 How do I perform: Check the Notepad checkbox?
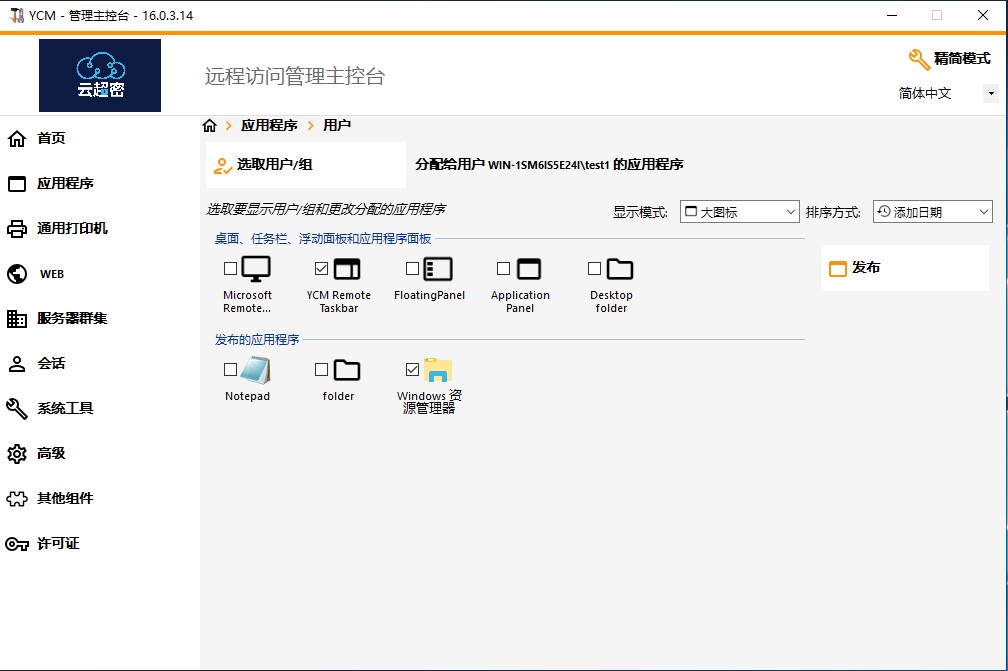230,369
